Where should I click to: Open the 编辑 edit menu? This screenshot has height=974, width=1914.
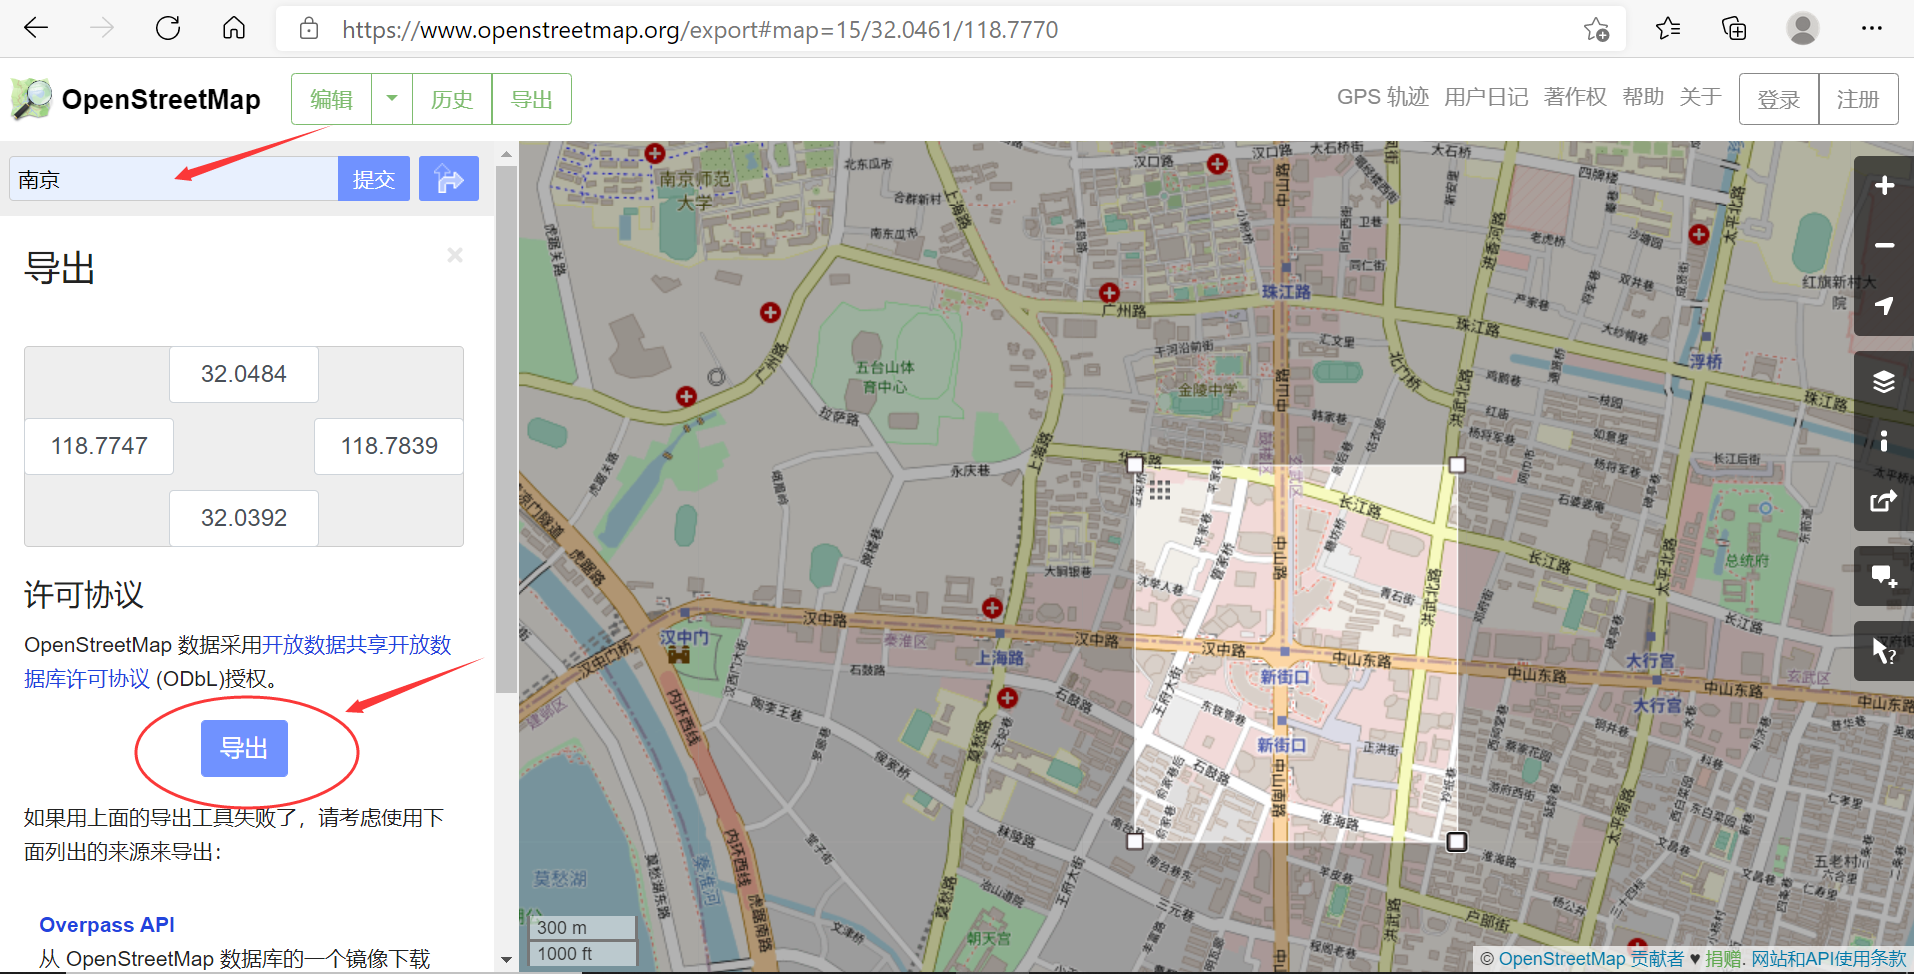click(330, 98)
